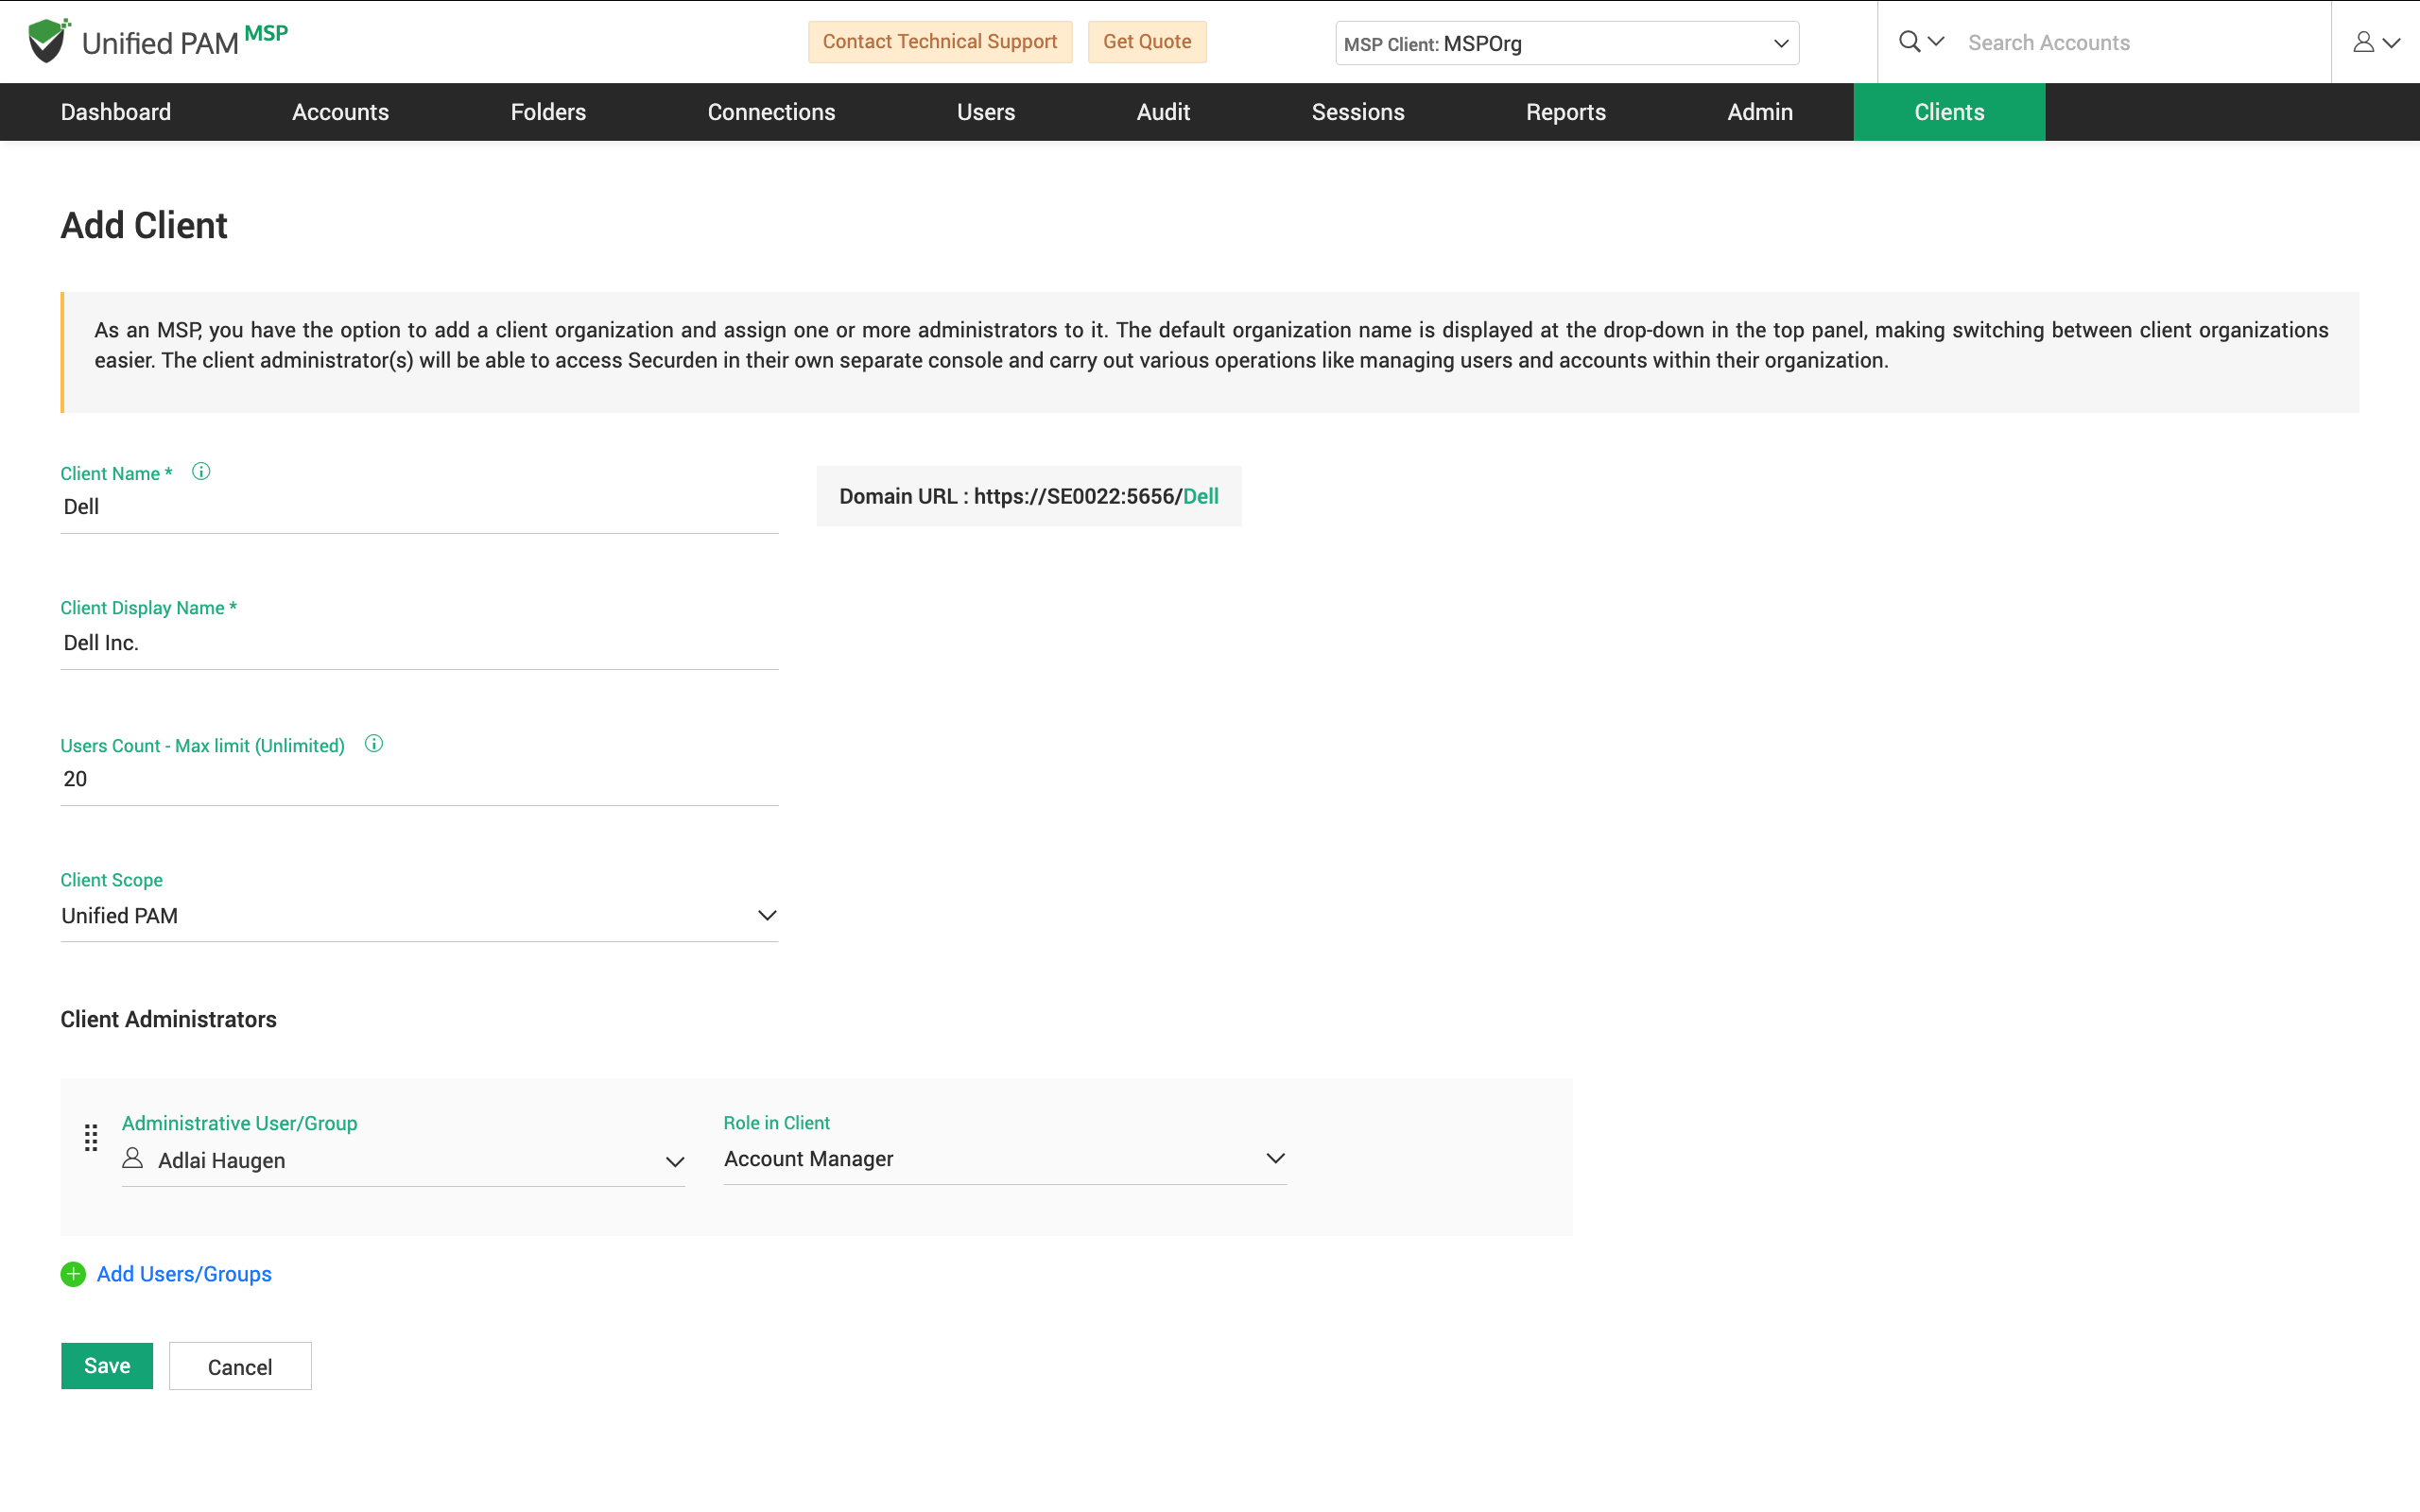Click info icon beside Users Count
The height and width of the screenshot is (1512, 2420).
(x=374, y=744)
